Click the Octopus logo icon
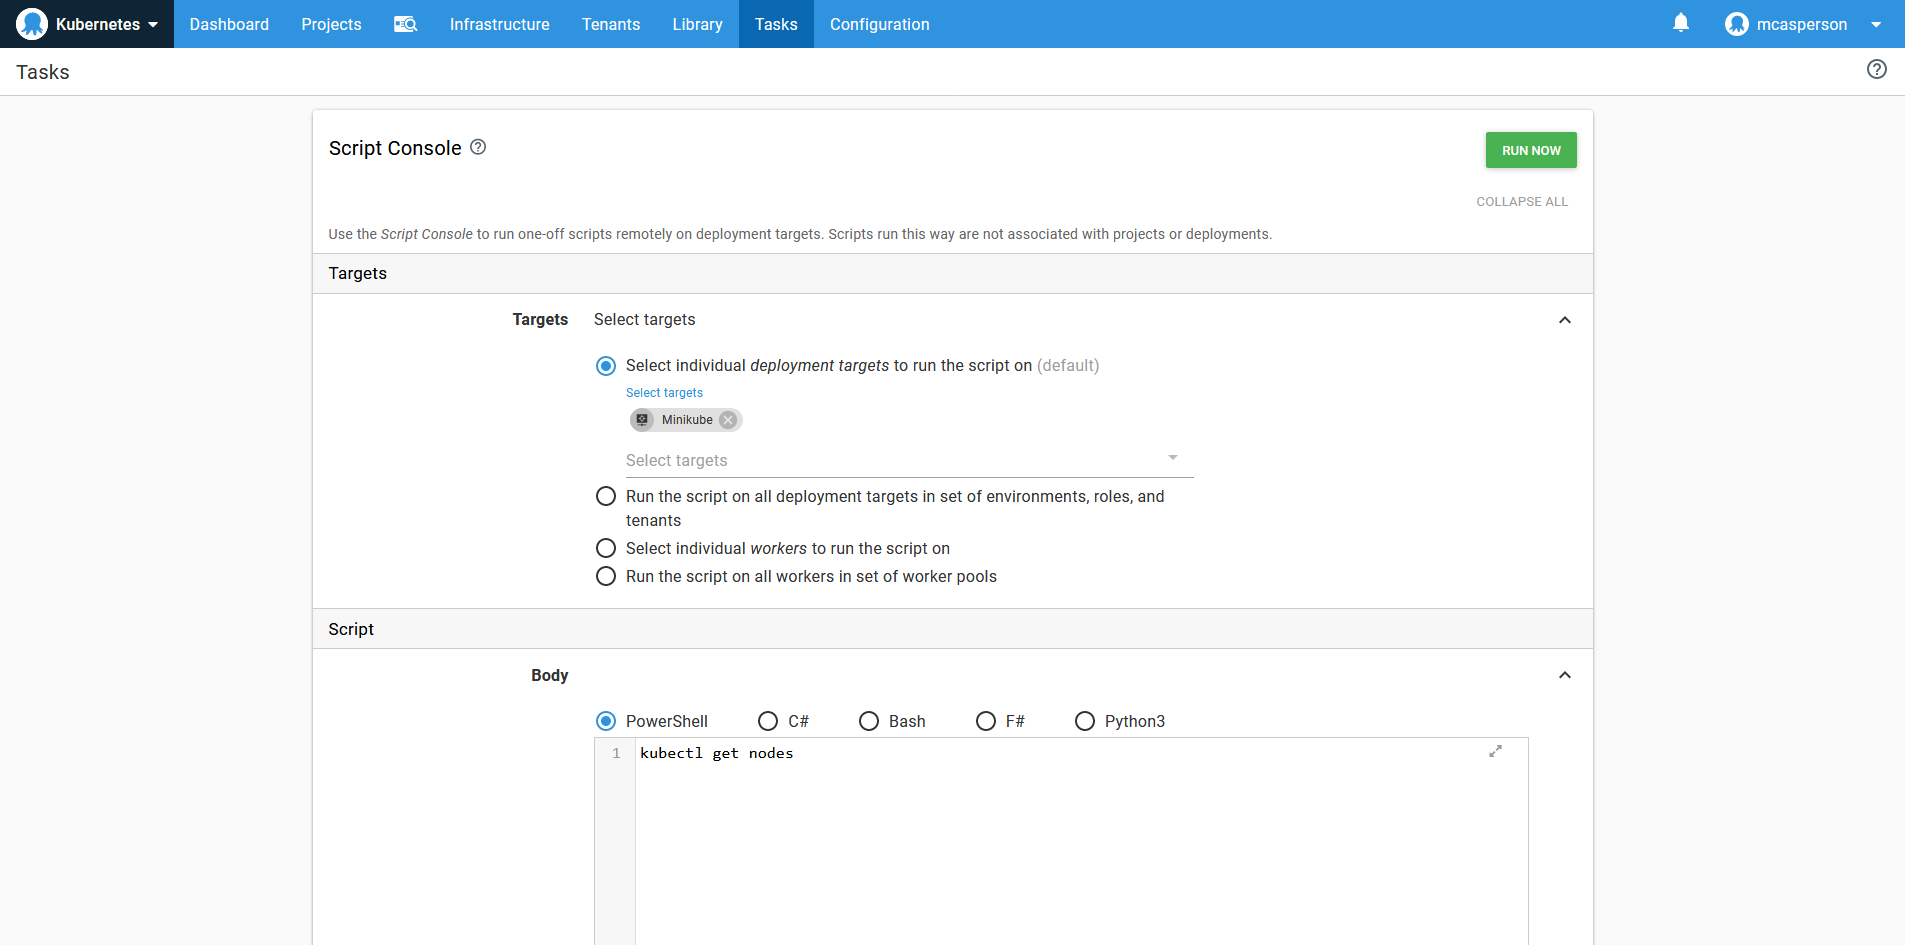This screenshot has height=945, width=1905. [32, 24]
